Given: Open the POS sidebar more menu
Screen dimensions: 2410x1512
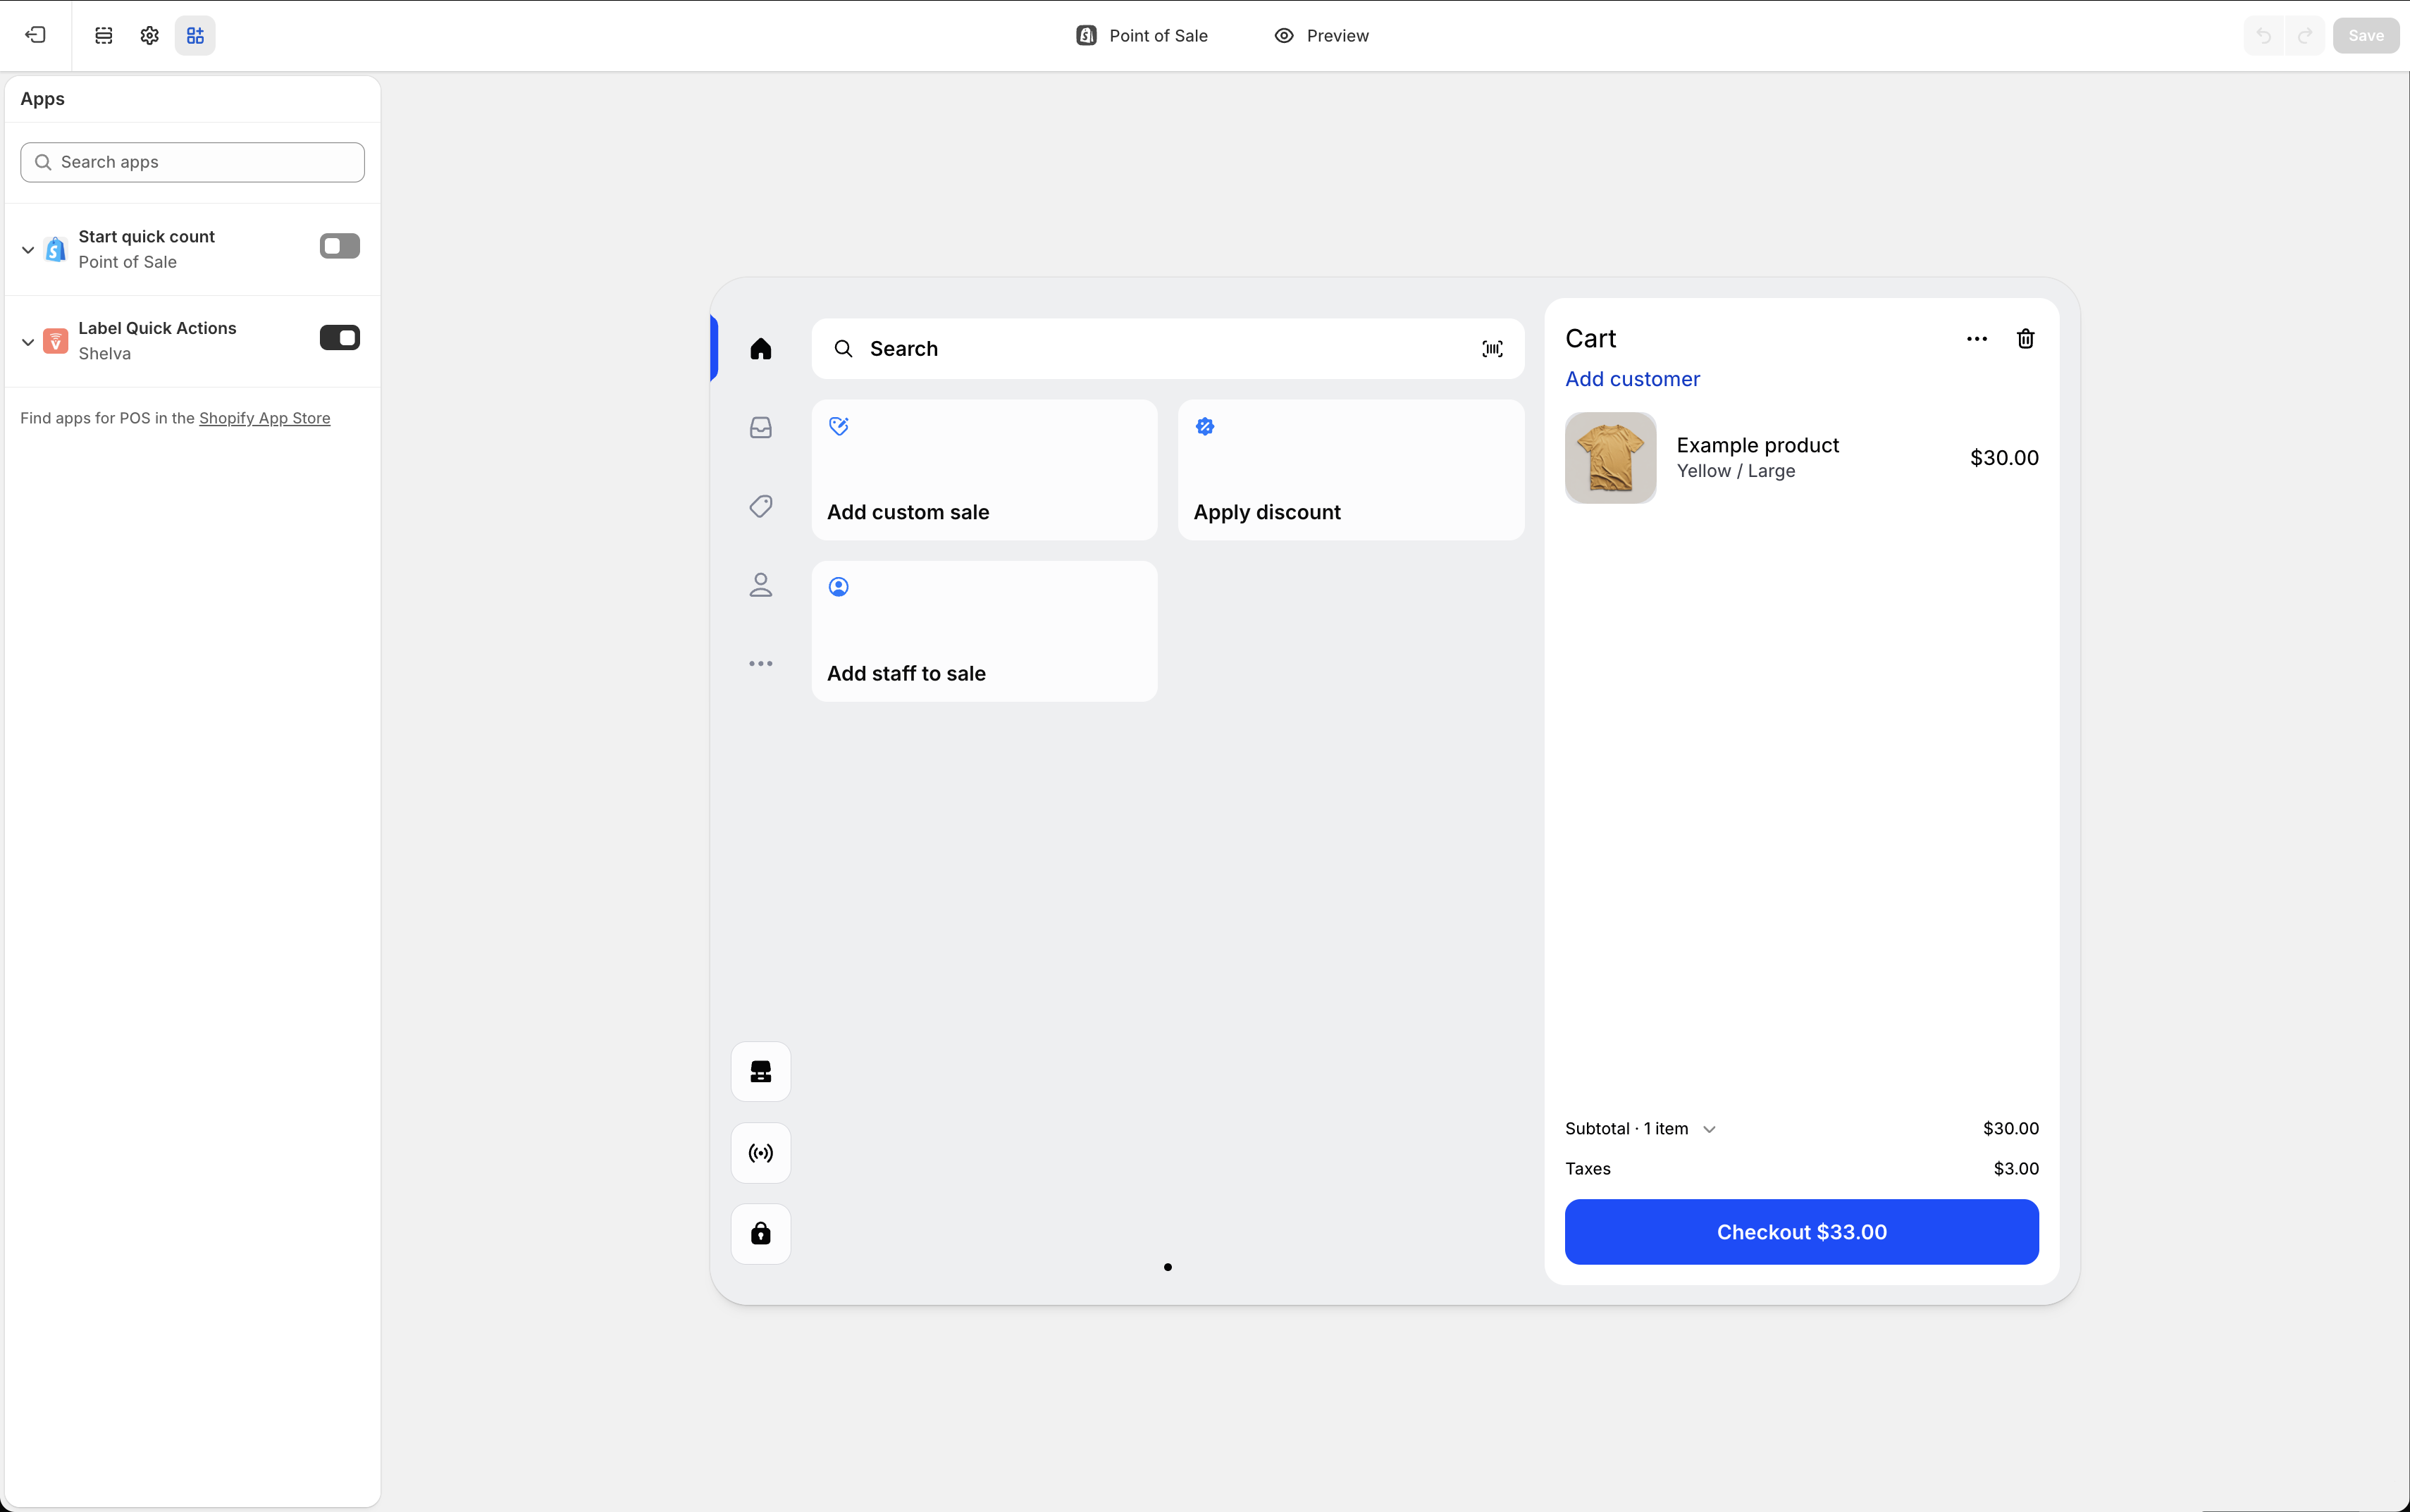Looking at the screenshot, I should 761,664.
